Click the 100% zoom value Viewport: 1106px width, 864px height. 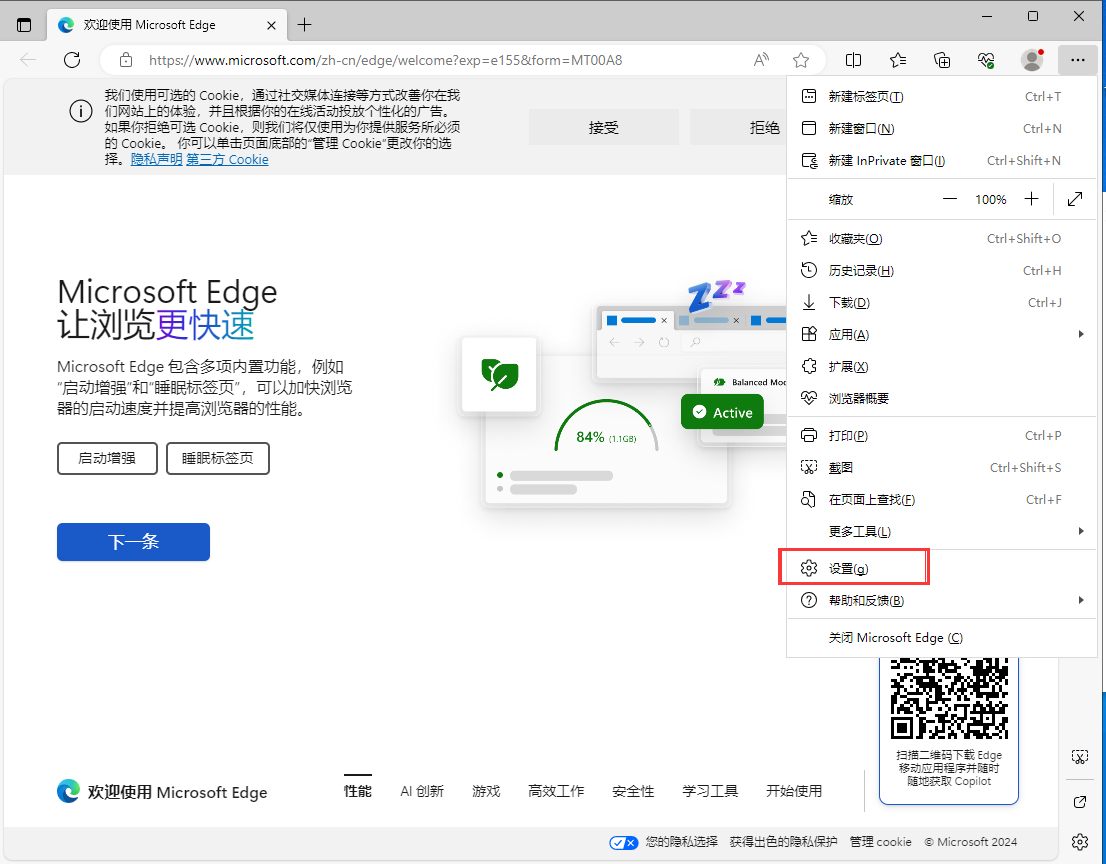point(990,200)
